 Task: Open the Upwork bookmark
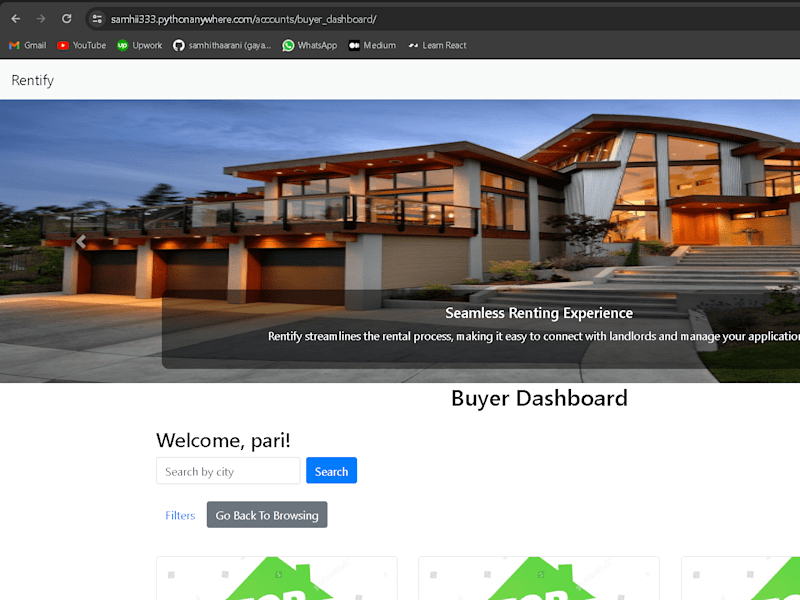coord(139,45)
